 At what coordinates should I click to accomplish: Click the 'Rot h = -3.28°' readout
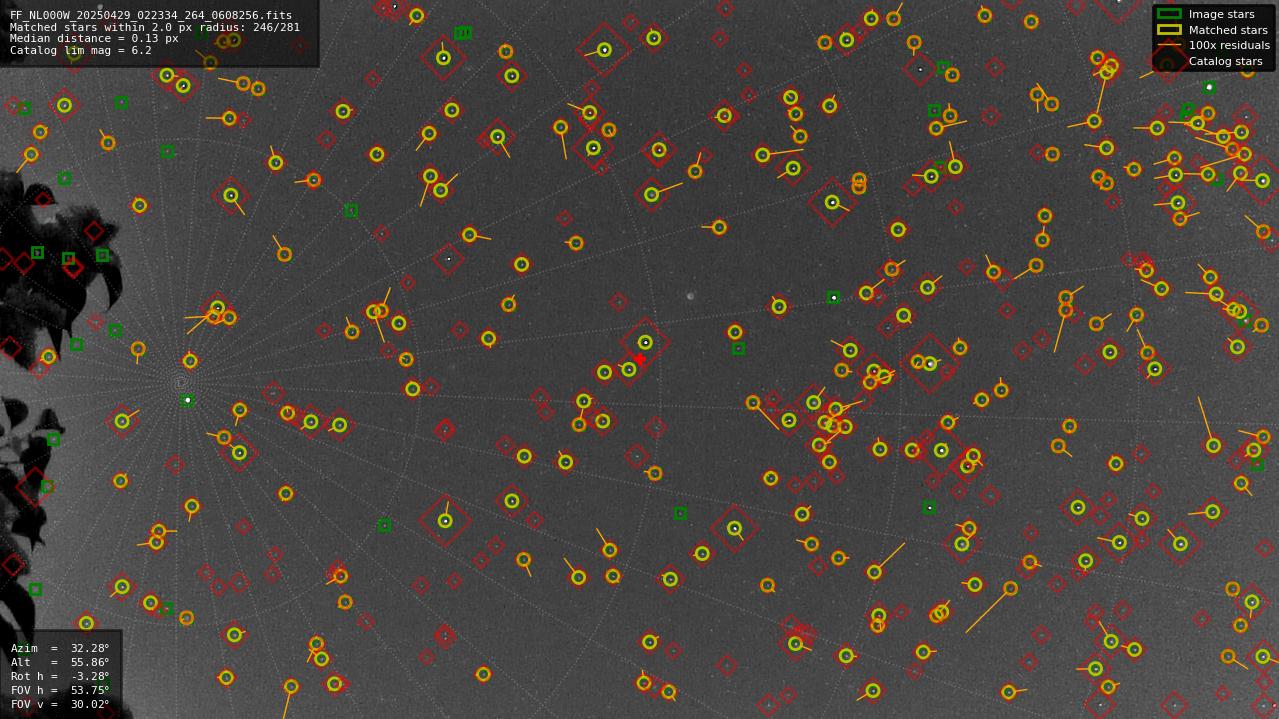(60, 676)
